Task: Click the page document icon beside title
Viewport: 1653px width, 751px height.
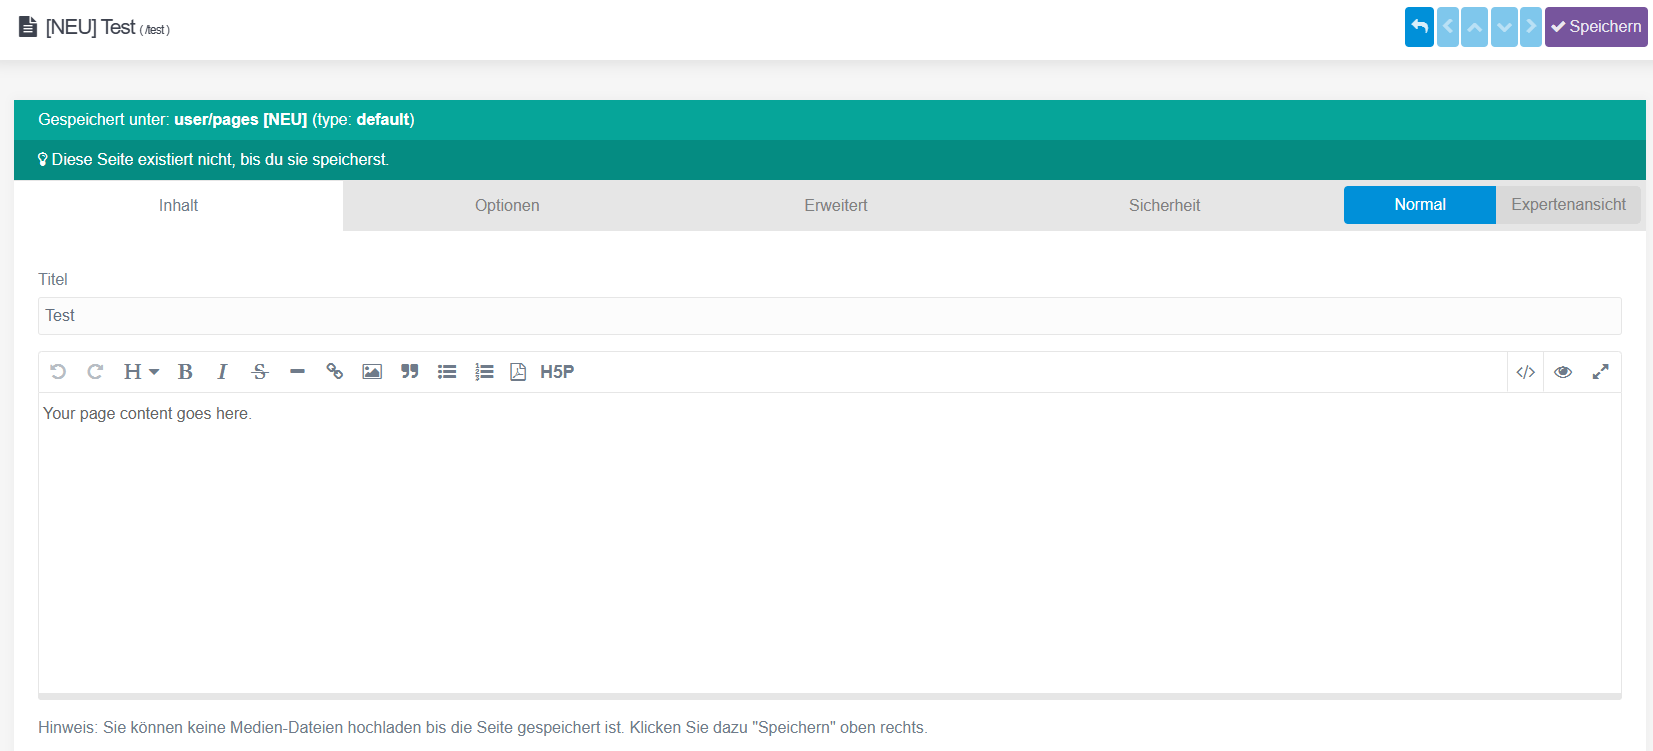Action: 28,27
